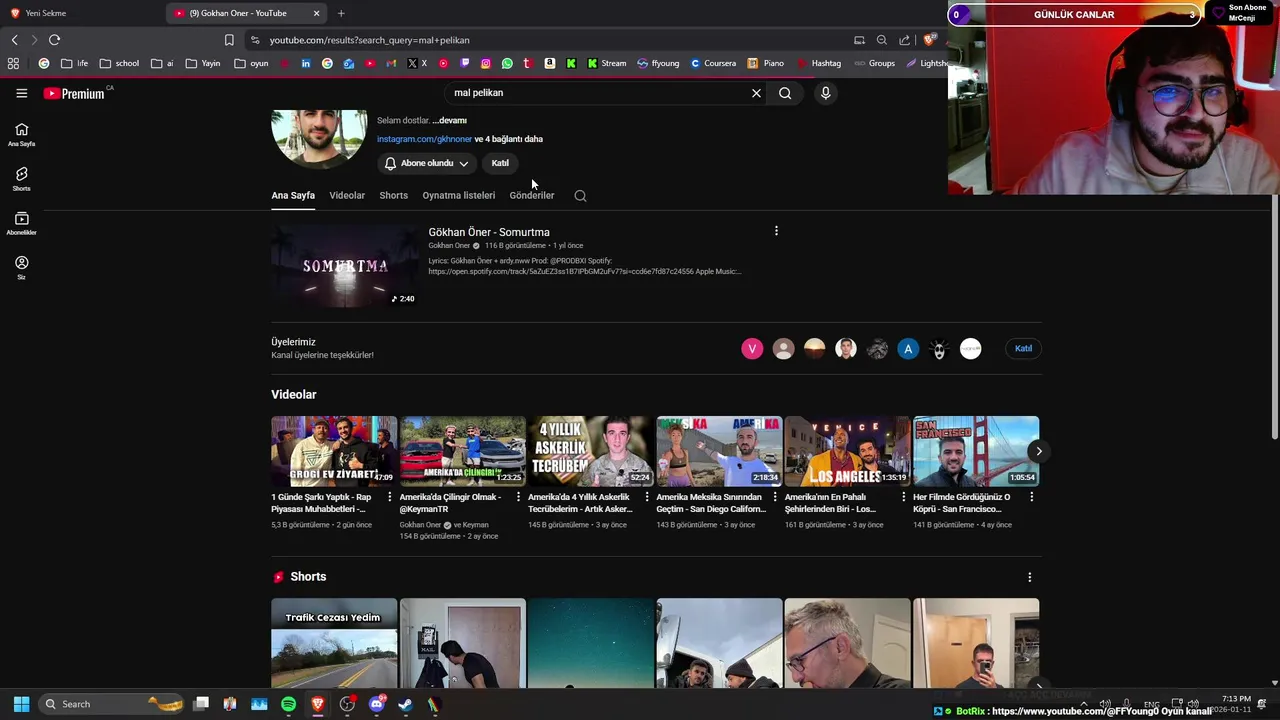The width and height of the screenshot is (1280, 720).
Task: Open Discord from the taskbar
Action: [376, 704]
